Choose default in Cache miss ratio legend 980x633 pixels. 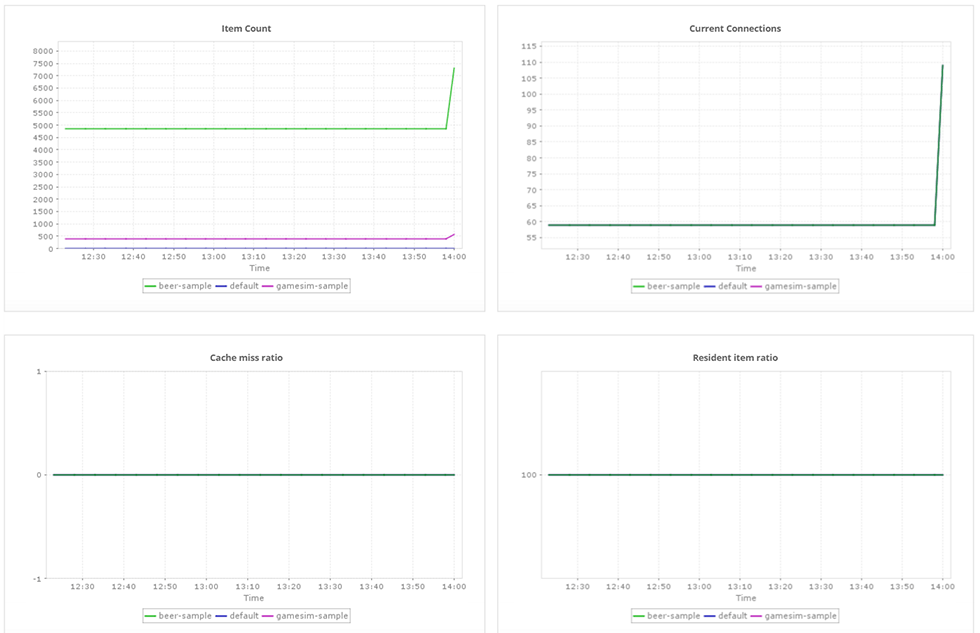(237, 616)
